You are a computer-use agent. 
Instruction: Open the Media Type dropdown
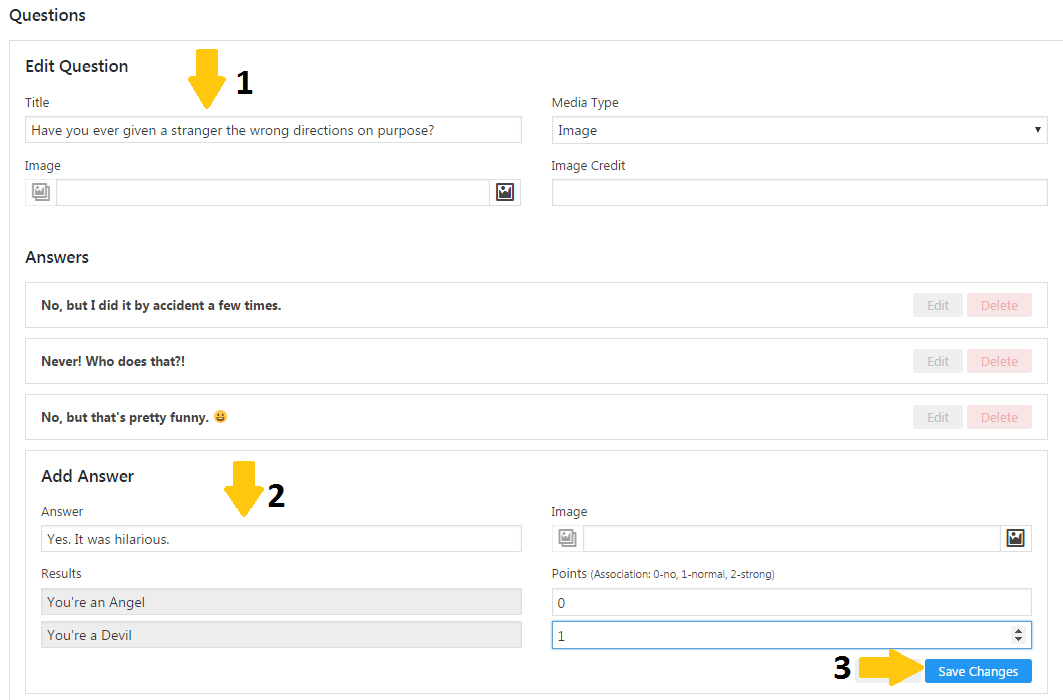[x=799, y=130]
